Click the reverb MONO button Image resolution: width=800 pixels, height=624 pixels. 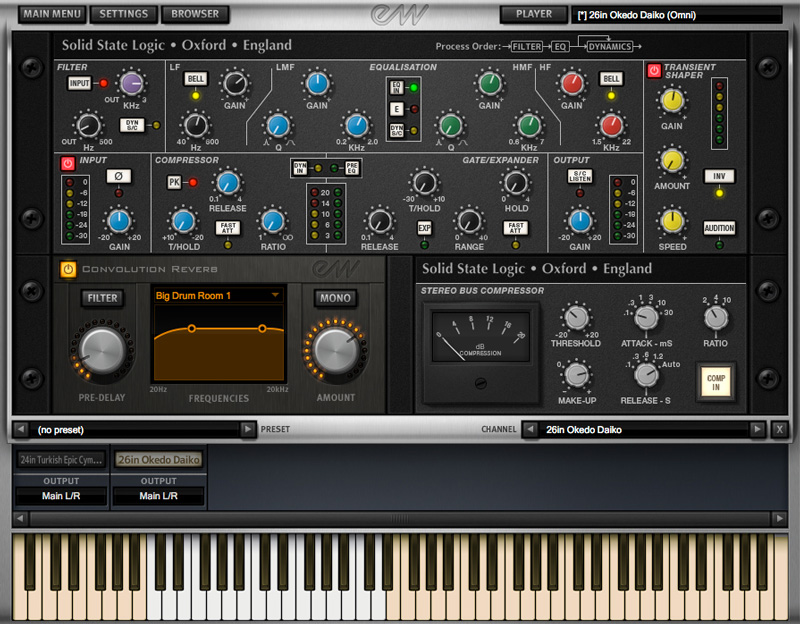(x=335, y=298)
